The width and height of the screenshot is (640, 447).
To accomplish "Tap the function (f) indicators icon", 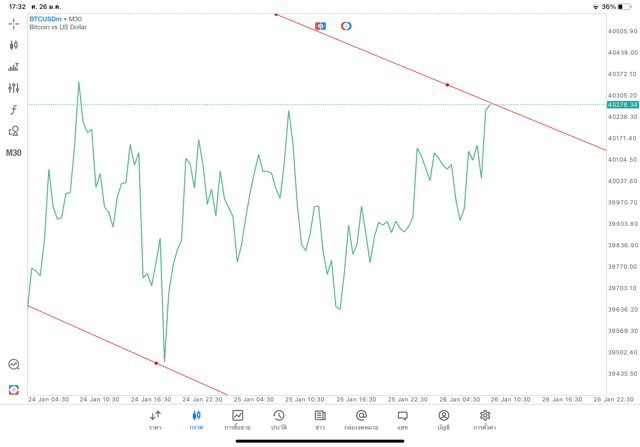I will tap(14, 109).
